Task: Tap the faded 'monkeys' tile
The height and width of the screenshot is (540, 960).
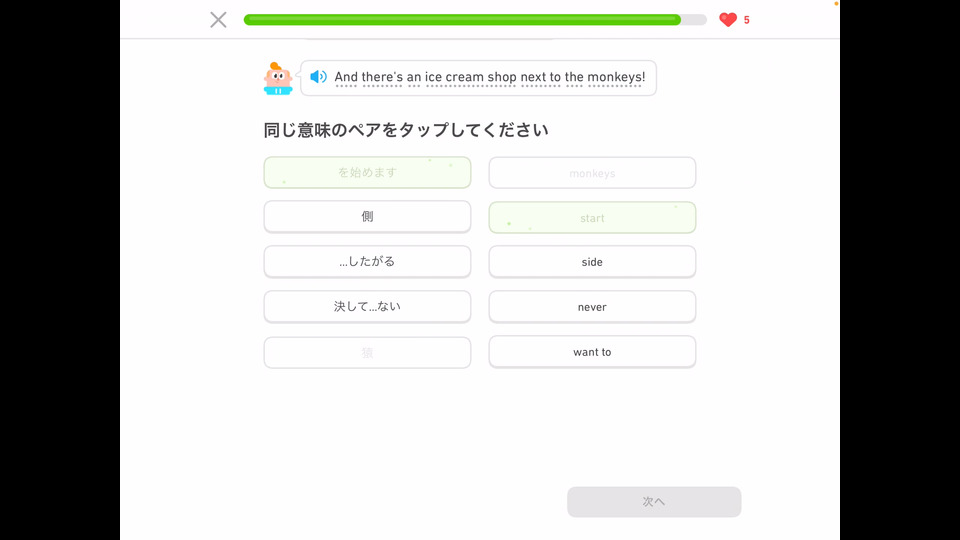Action: pyautogui.click(x=592, y=173)
